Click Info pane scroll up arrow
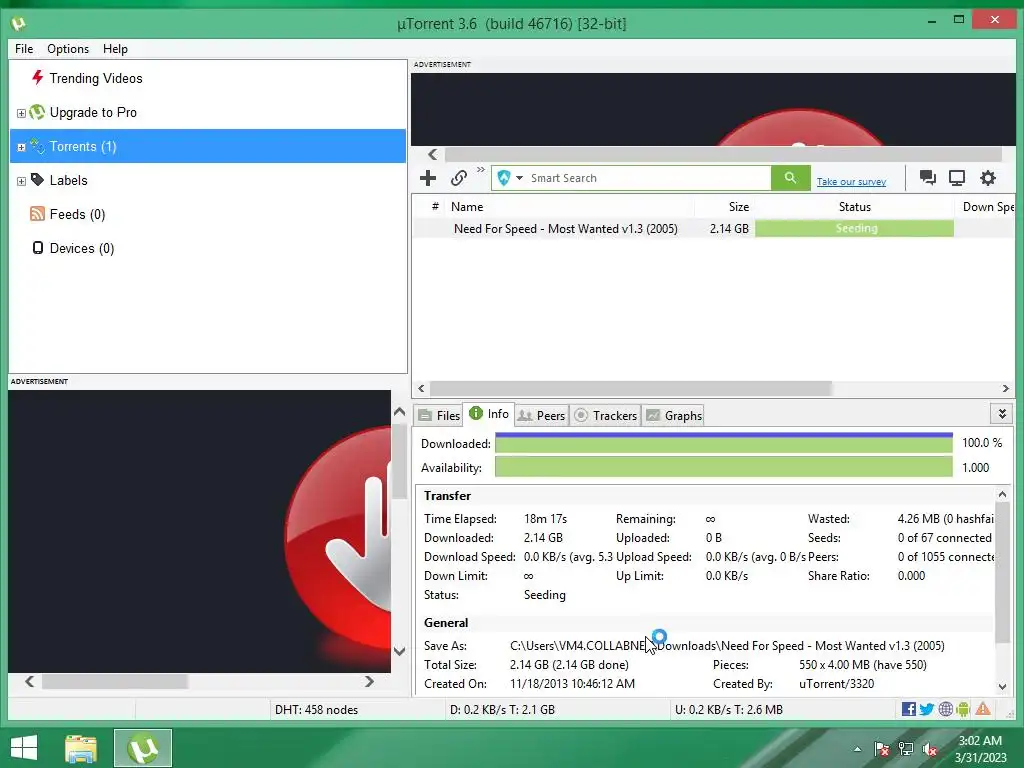1024x768 pixels. pos(1002,494)
